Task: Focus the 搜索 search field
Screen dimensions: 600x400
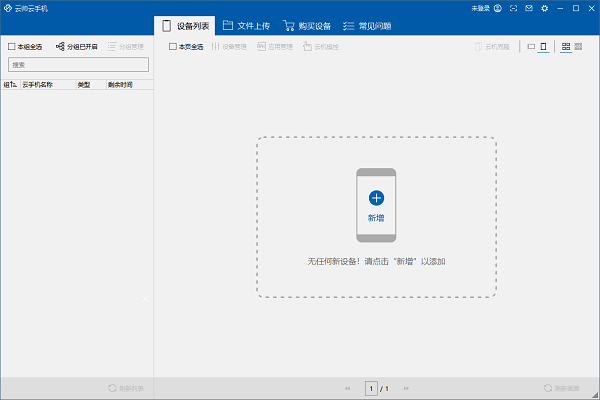Action: 78,65
